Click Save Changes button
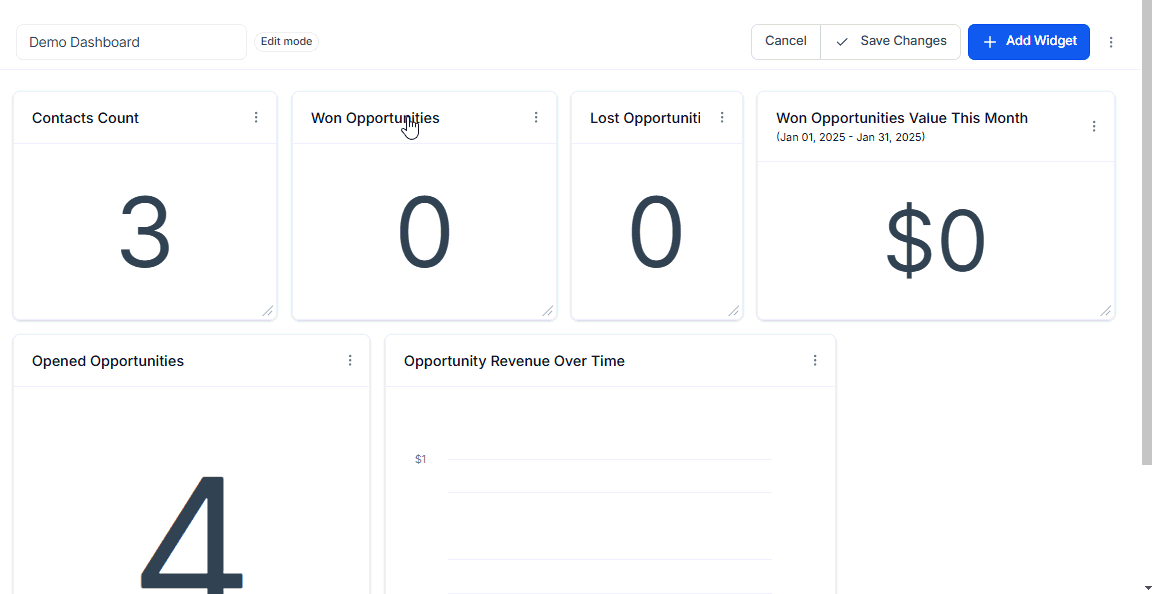The width and height of the screenshot is (1152, 594). pos(890,41)
